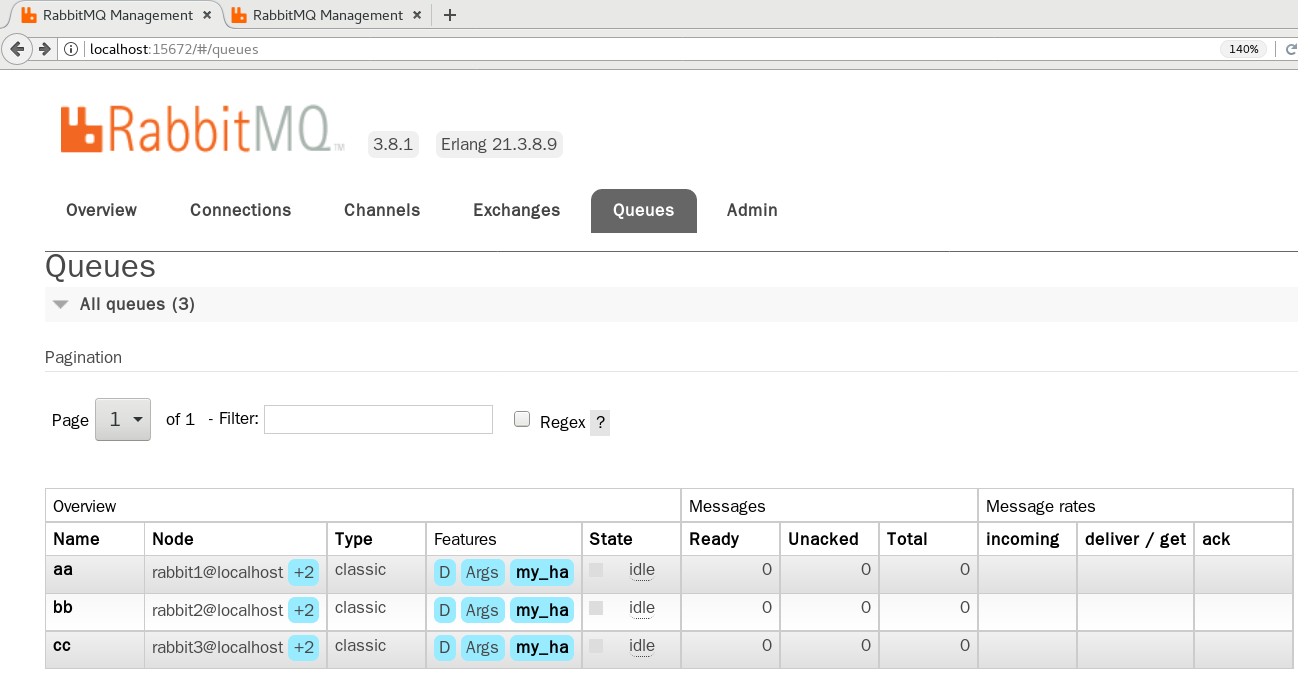This screenshot has height=679, width=1298.
Task: Enable the Regex checkbox
Action: pos(522,418)
